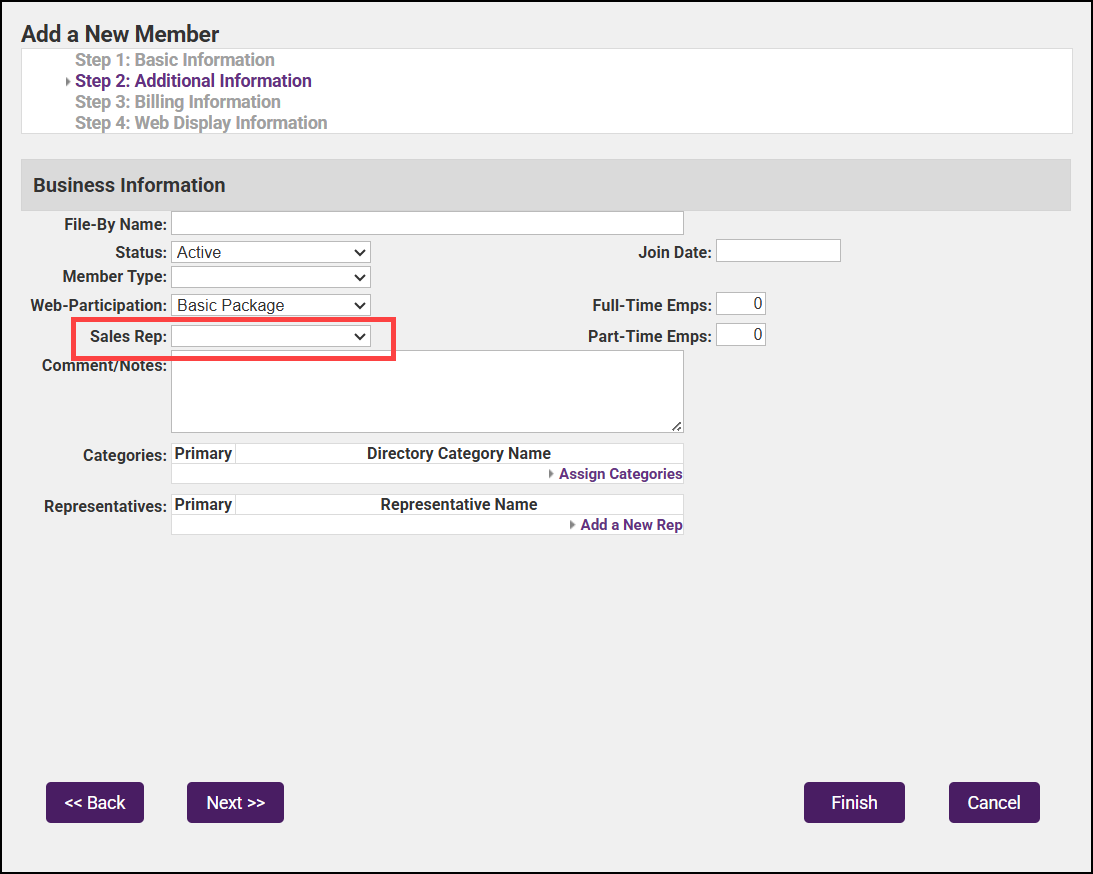Open the Web-Participation dropdown

(271, 305)
